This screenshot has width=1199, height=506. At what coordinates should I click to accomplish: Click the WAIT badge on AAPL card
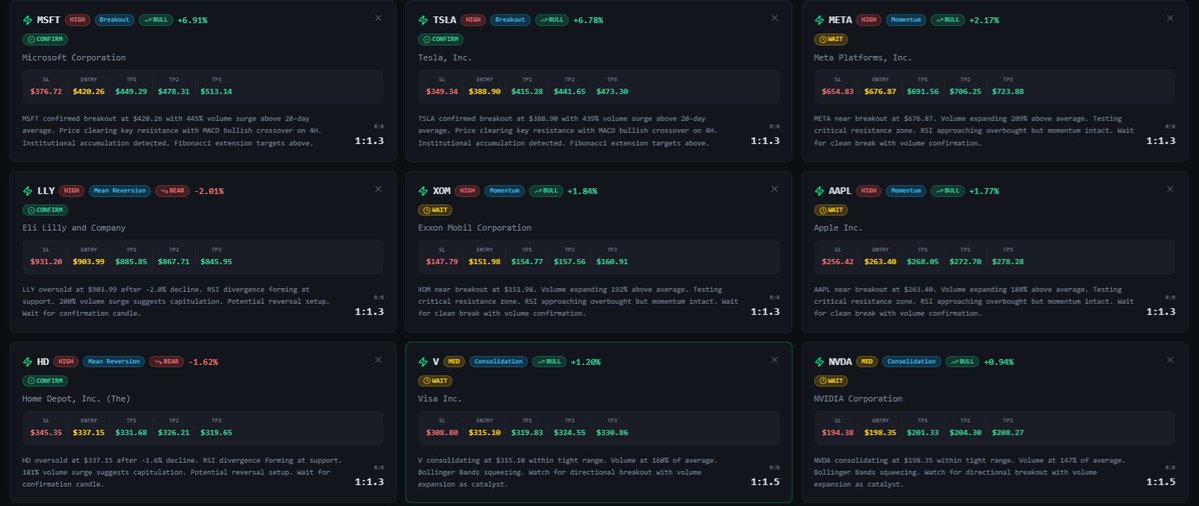[x=831, y=210]
